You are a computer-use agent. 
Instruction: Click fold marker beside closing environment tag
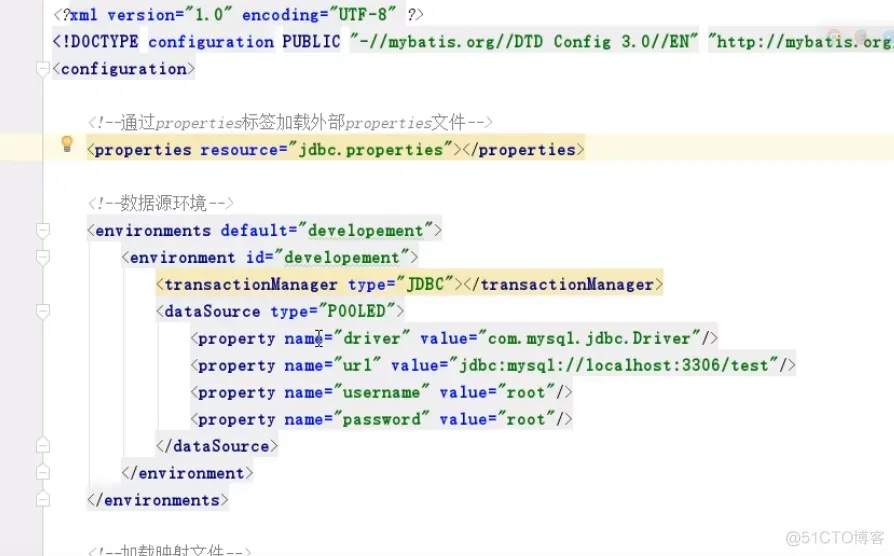(x=43, y=473)
